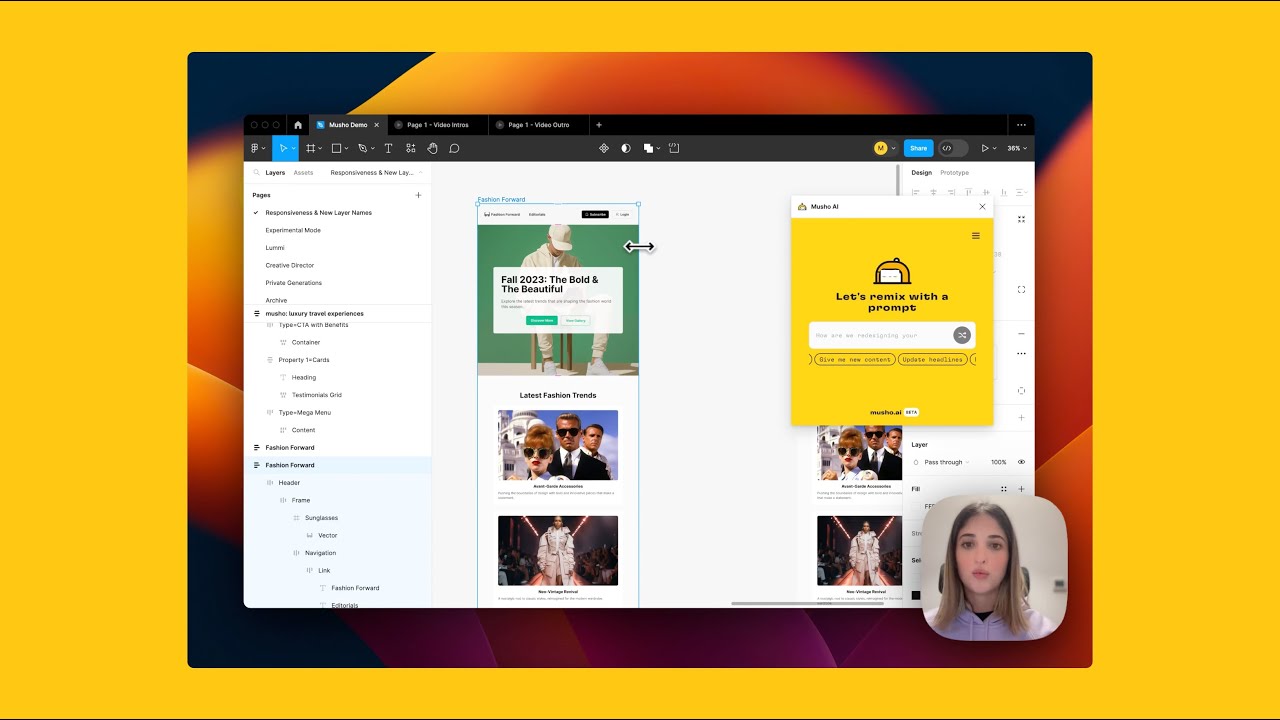Select the Navigation layer
The width and height of the screenshot is (1280, 720).
coord(320,553)
